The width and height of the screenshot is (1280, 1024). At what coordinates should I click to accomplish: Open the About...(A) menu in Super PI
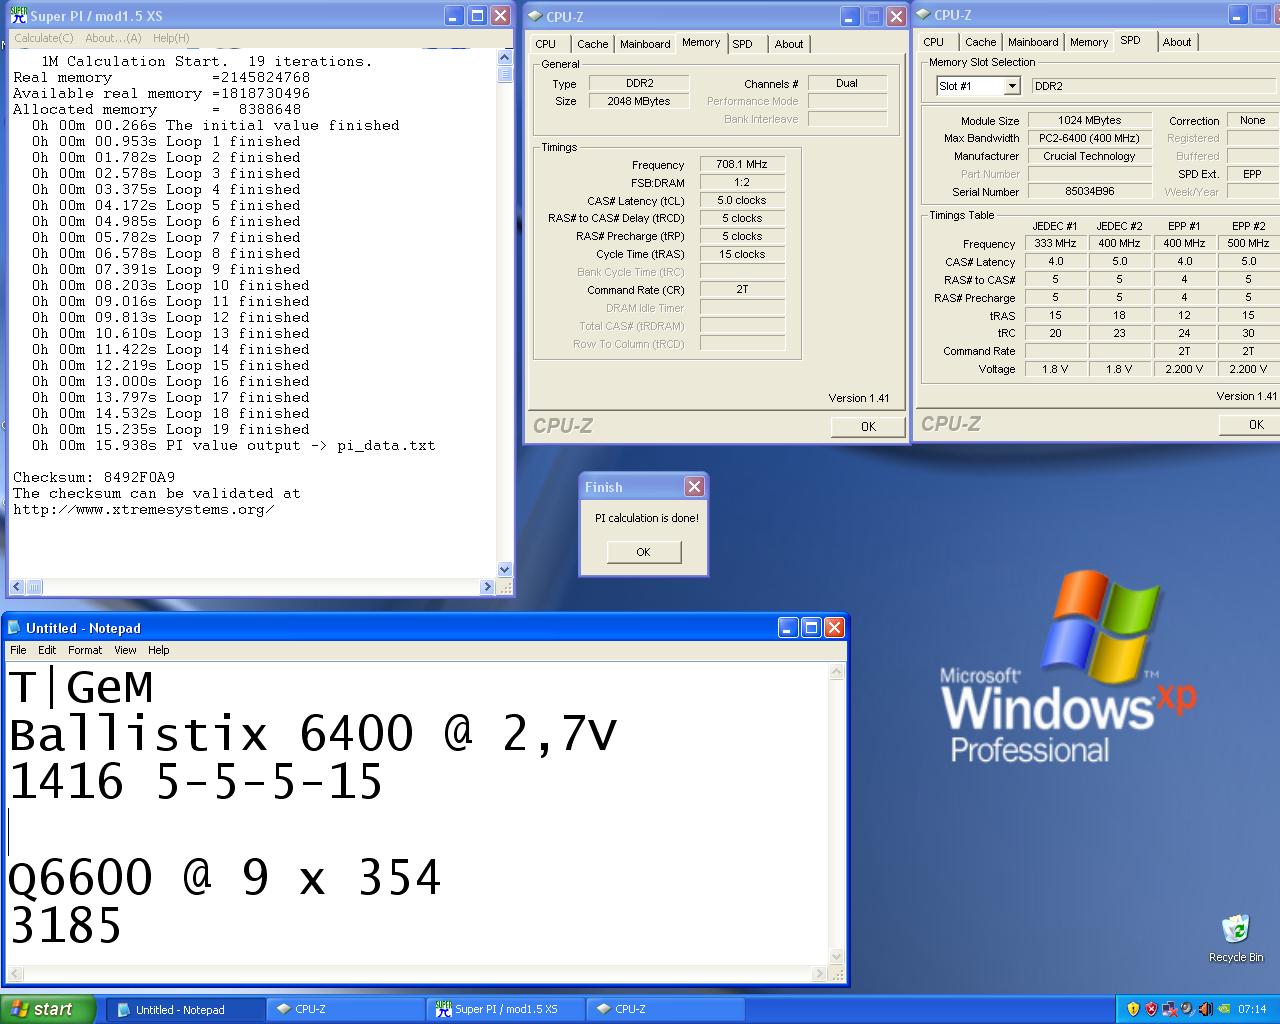113,38
